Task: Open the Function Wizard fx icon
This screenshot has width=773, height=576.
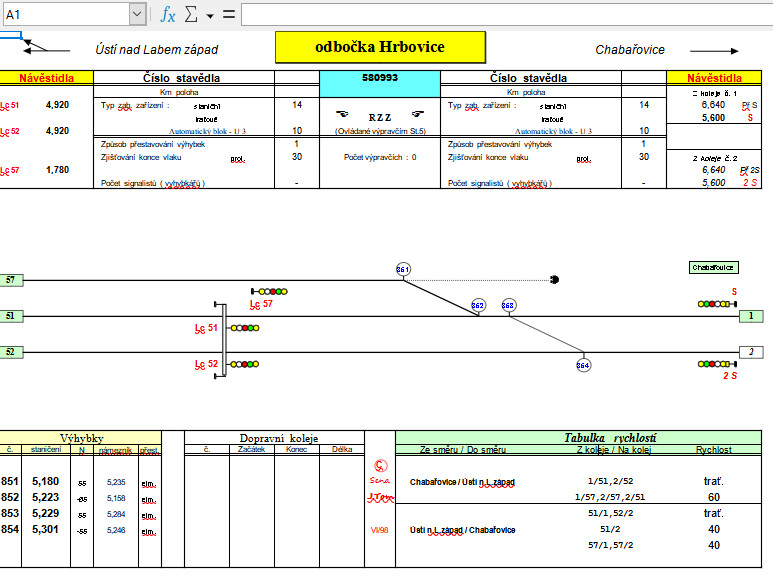Action: pos(168,15)
